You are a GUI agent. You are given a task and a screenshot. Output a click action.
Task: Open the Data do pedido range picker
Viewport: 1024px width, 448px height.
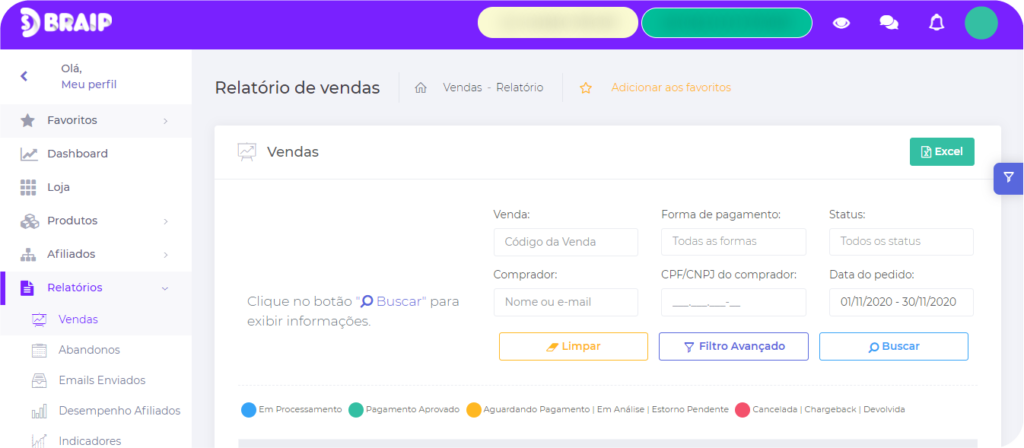pyautogui.click(x=901, y=302)
